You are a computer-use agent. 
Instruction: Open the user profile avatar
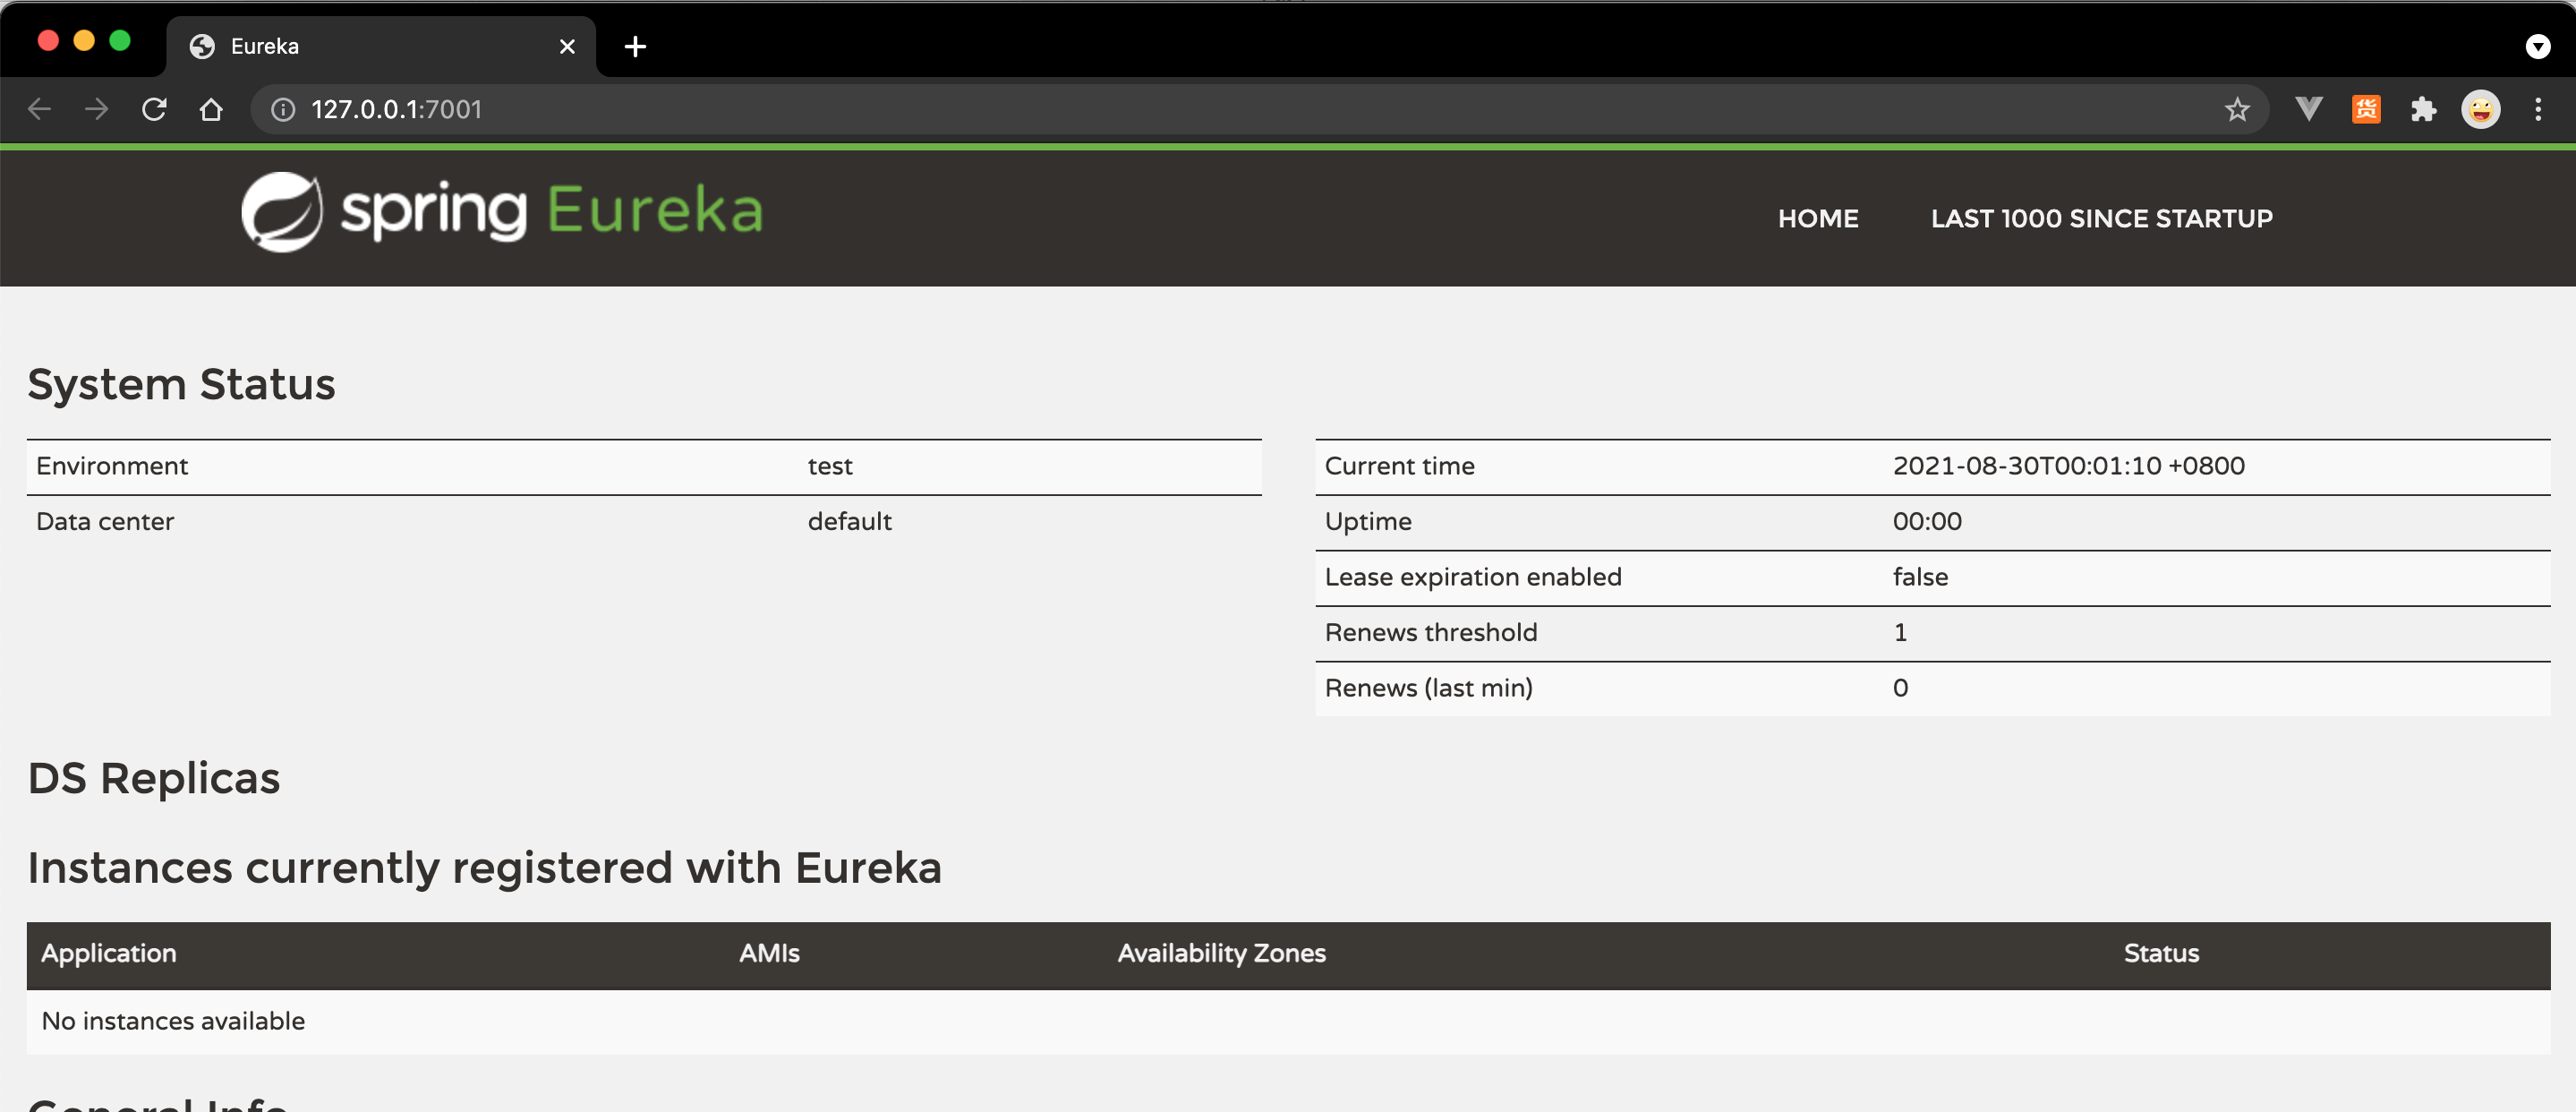pos(2480,109)
